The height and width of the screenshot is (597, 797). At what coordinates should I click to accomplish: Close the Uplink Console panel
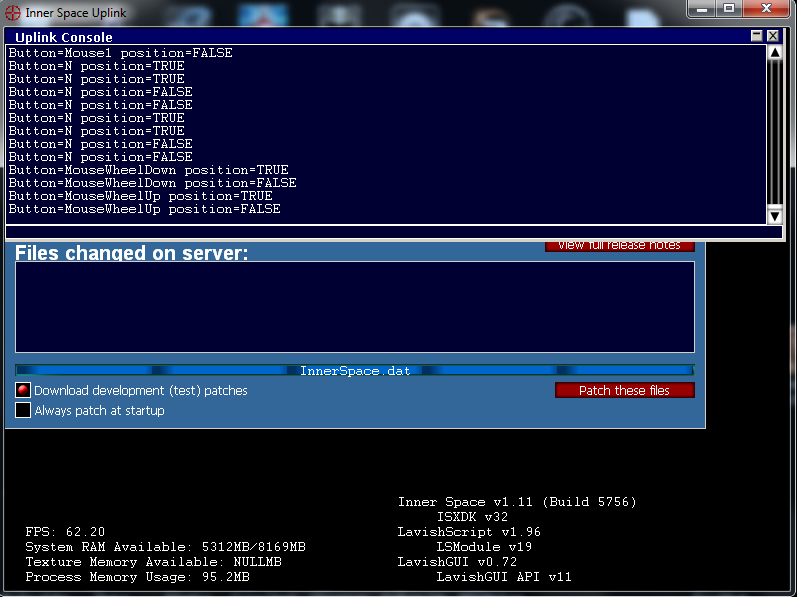click(x=773, y=36)
